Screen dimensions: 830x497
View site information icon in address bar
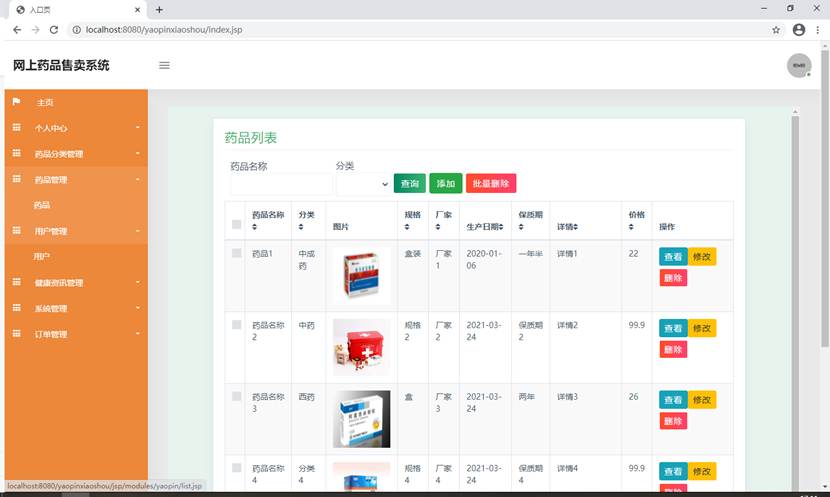pos(77,30)
